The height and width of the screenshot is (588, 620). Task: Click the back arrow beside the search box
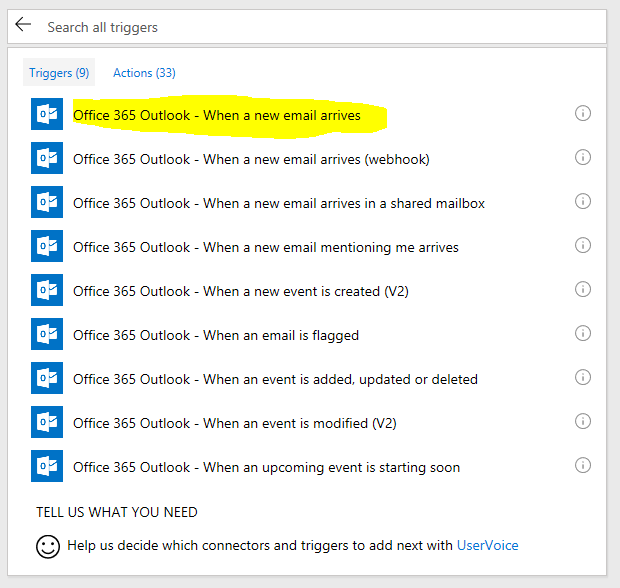(23, 25)
